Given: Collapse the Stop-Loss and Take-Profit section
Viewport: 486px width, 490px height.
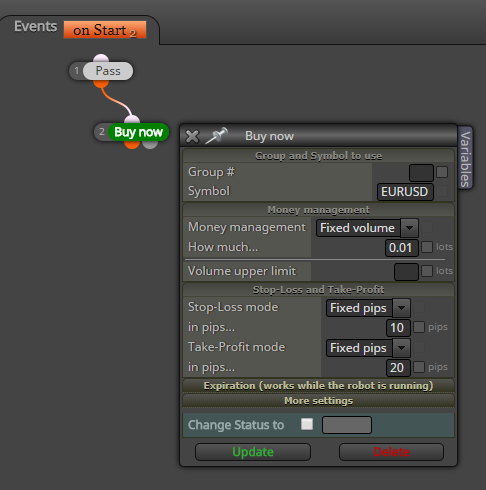Looking at the screenshot, I should (x=318, y=290).
